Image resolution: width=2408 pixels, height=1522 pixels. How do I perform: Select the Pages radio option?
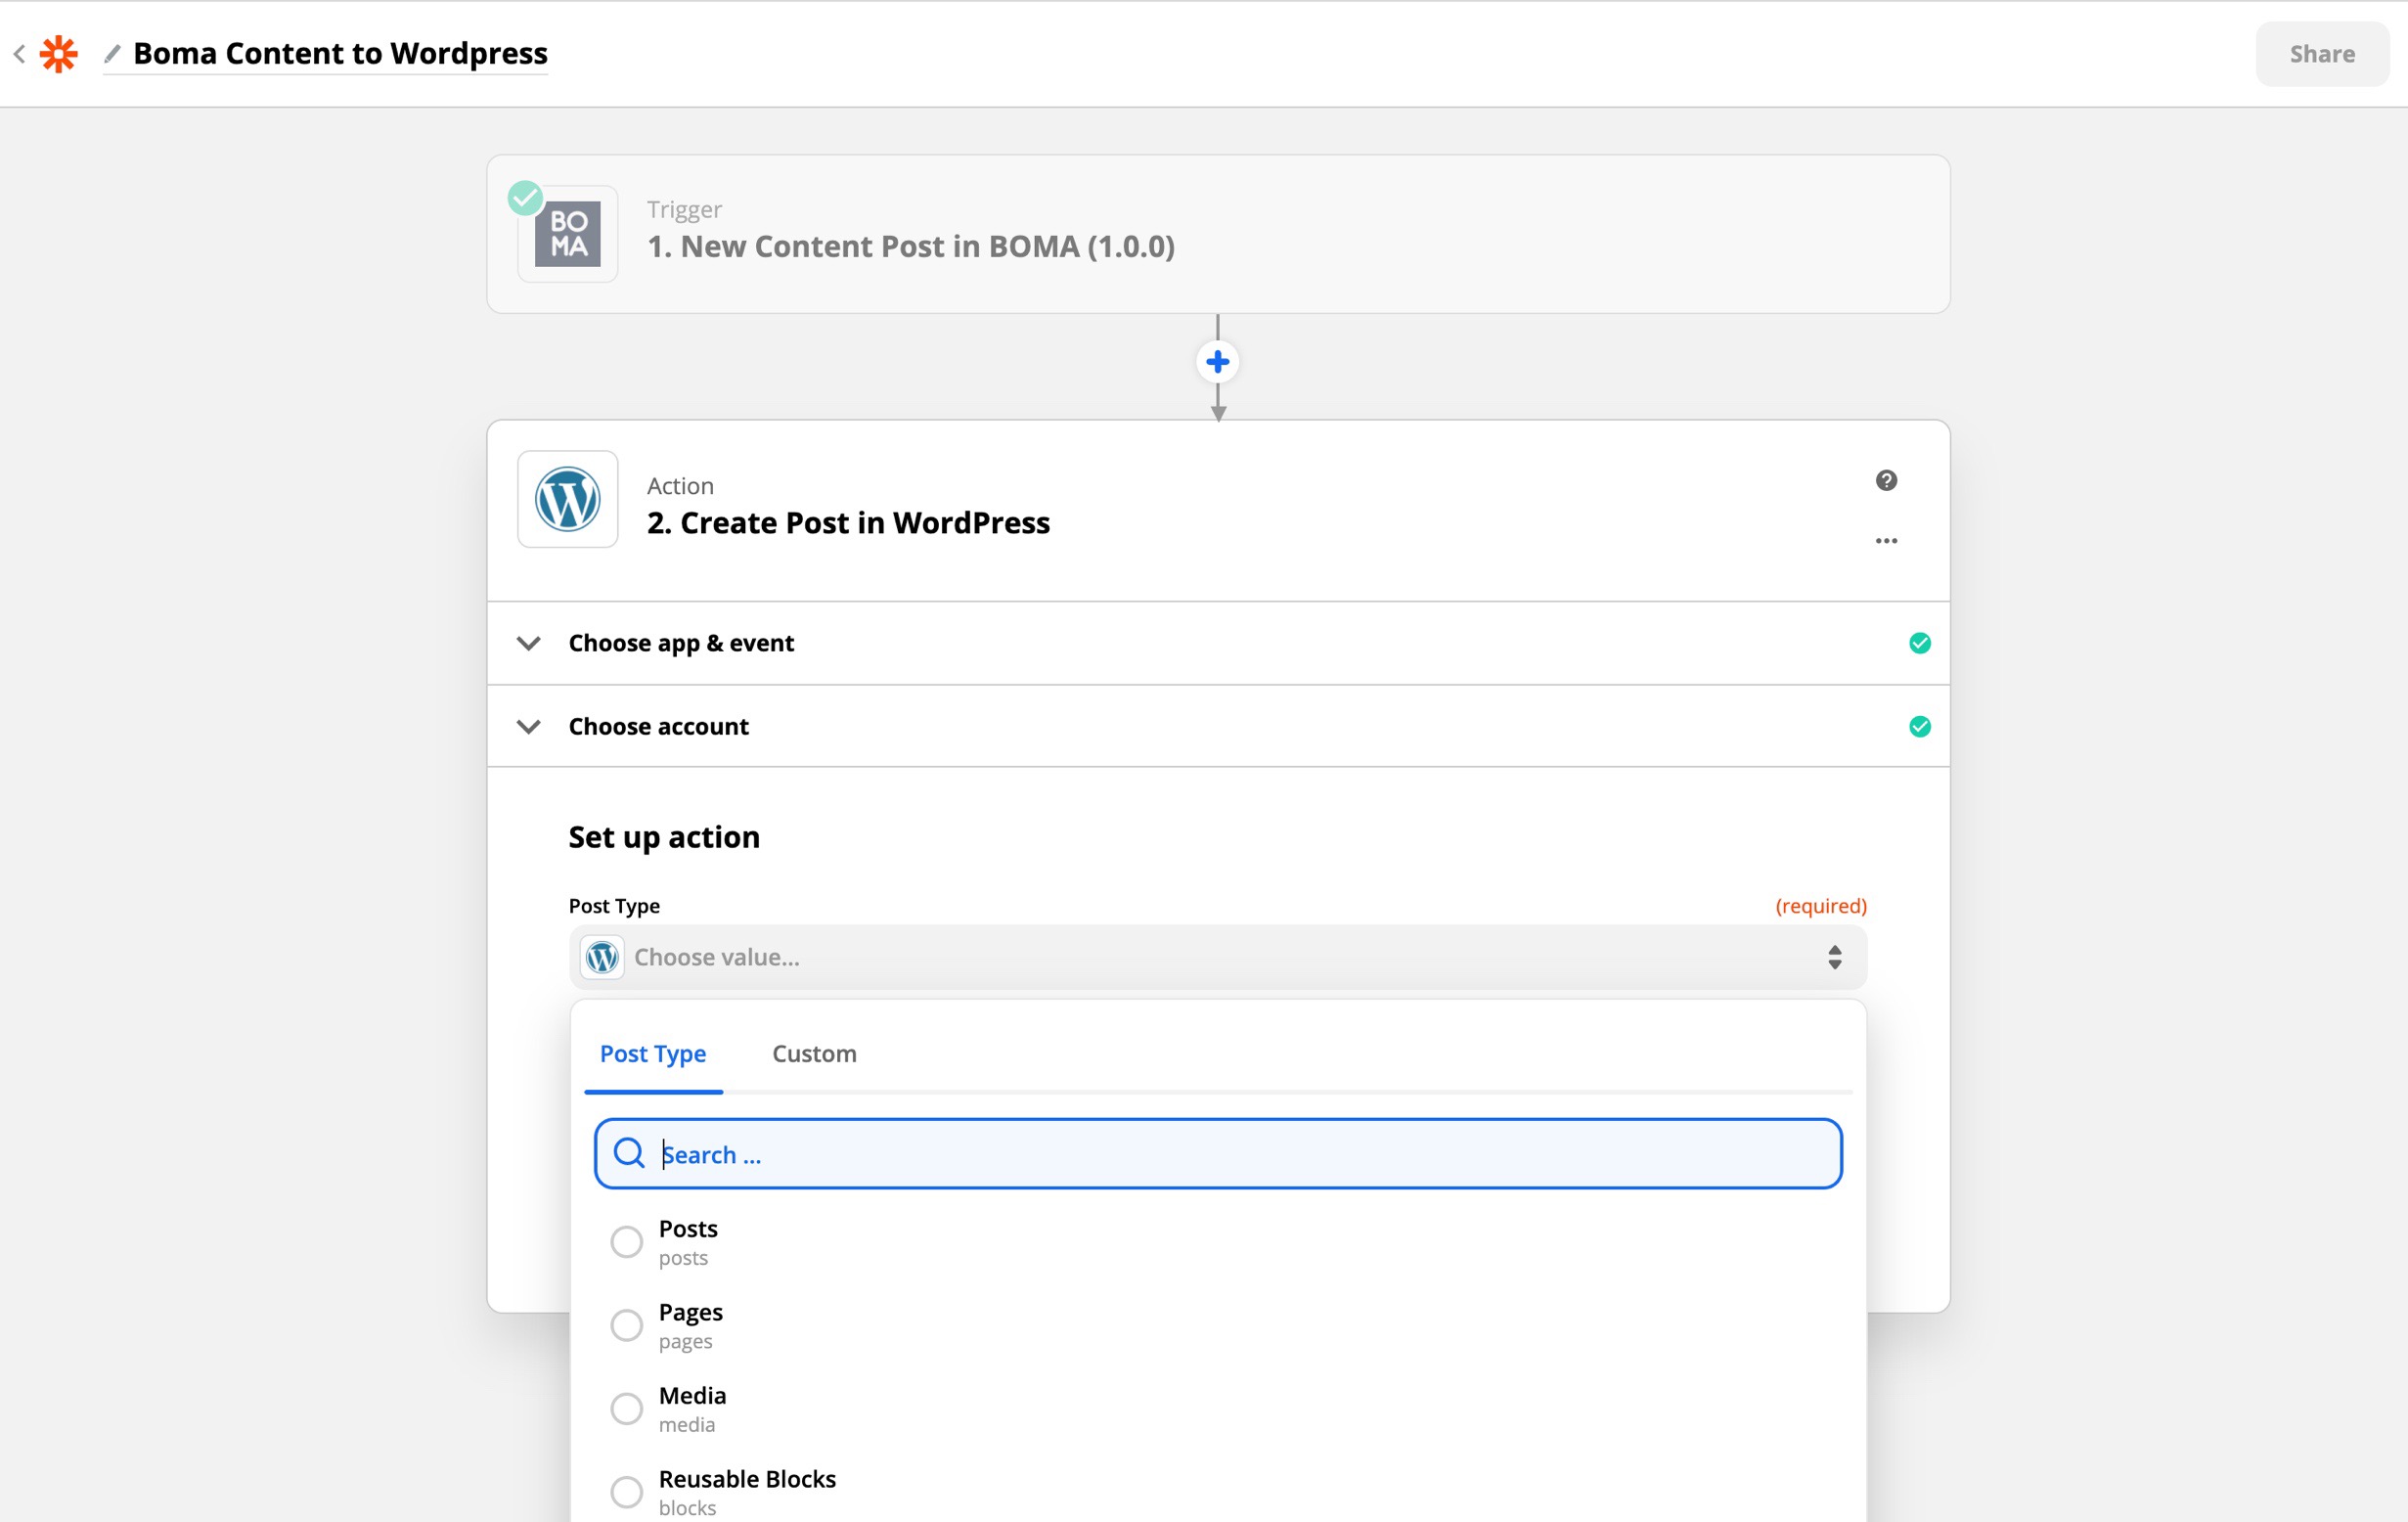[x=626, y=1325]
